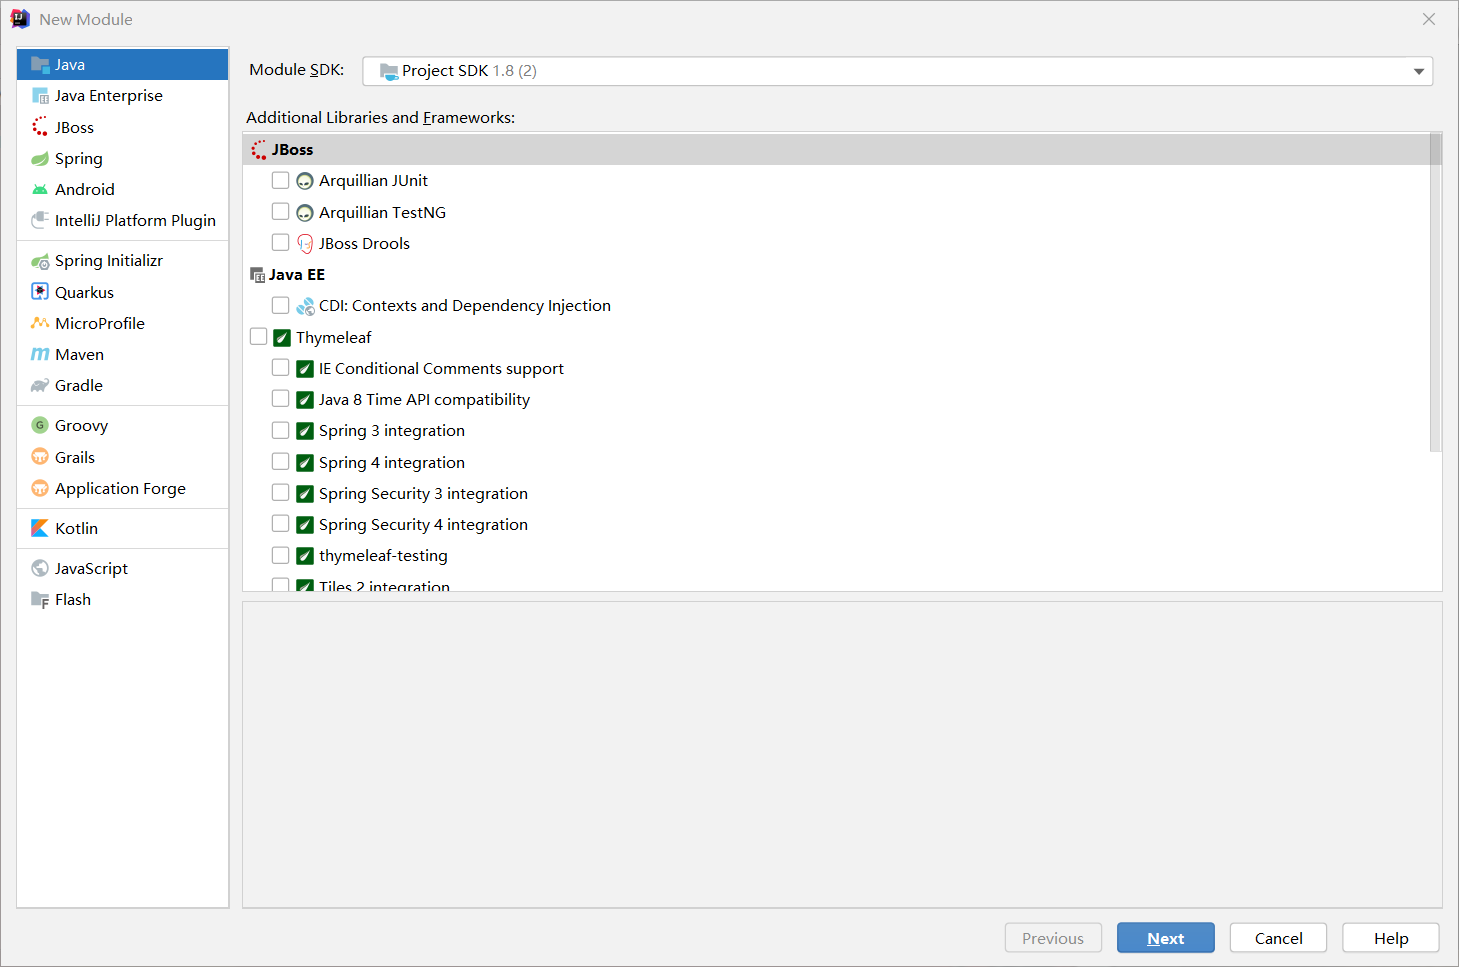
Task: Select Spring Initializr in module list
Action: coord(108,261)
